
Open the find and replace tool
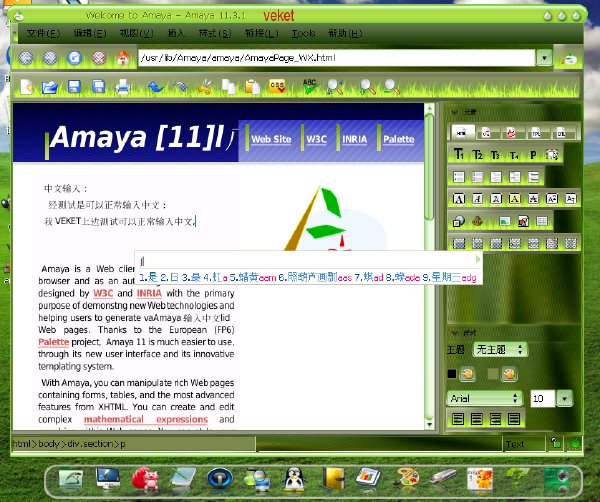click(x=334, y=87)
